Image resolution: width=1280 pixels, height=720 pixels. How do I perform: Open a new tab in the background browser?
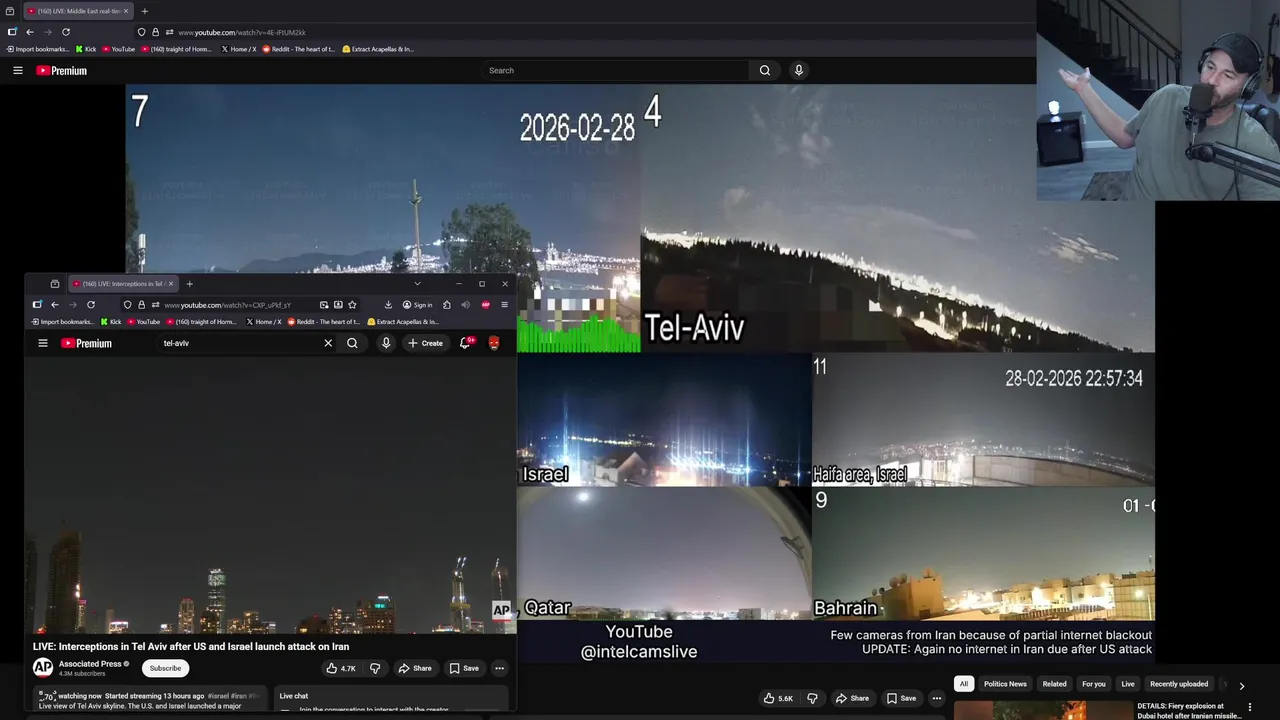[144, 11]
